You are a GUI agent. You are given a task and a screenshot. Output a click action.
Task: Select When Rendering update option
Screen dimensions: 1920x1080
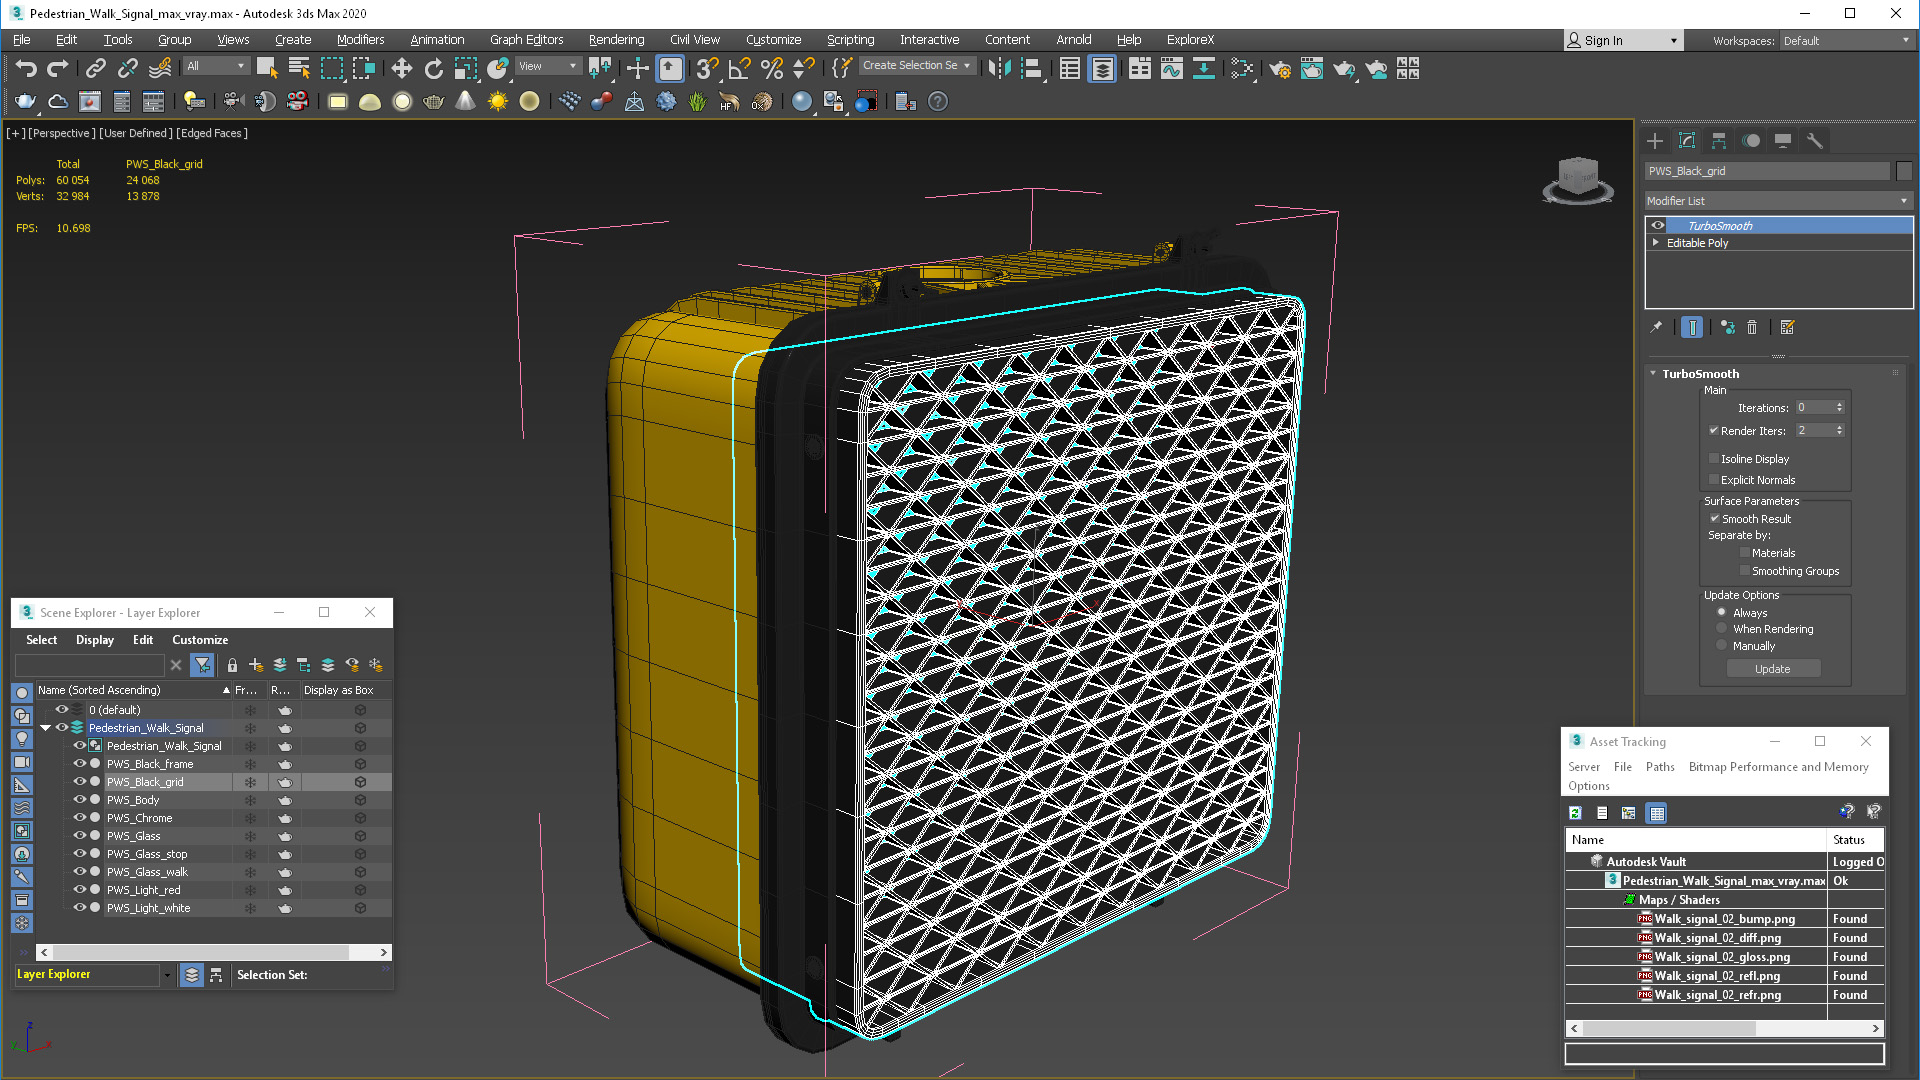pyautogui.click(x=1722, y=629)
